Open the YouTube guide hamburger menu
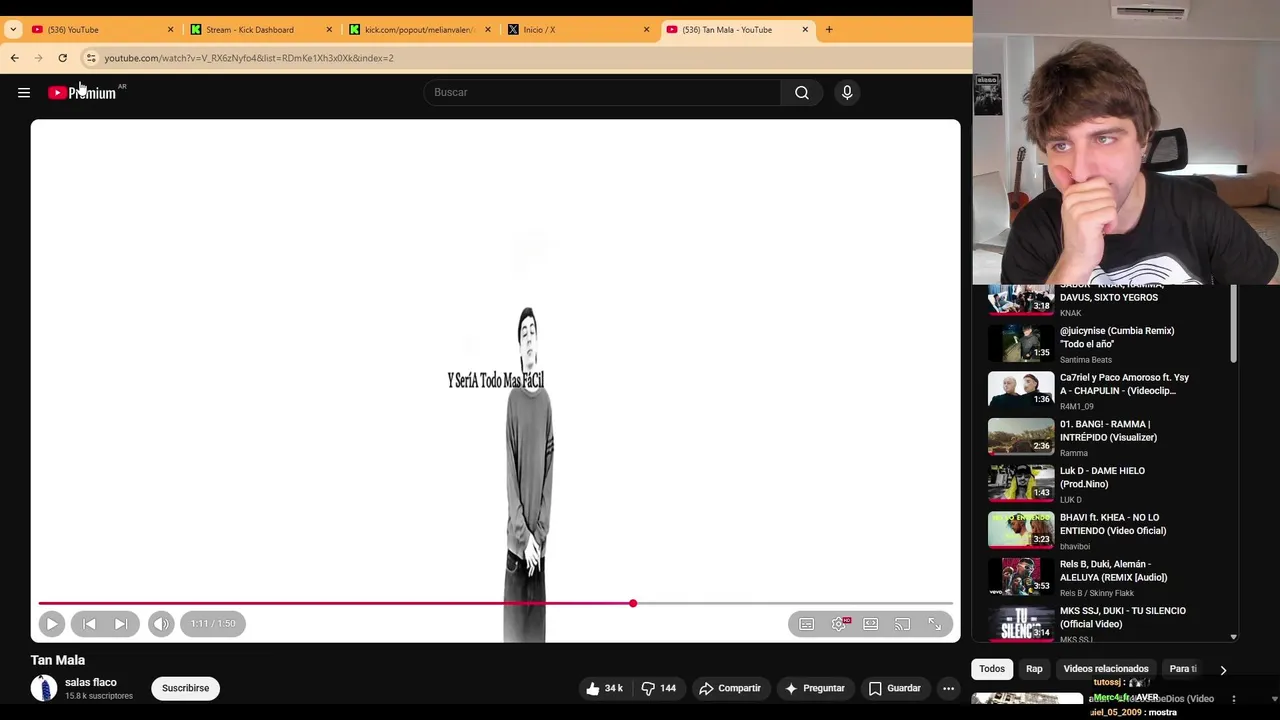 tap(24, 93)
